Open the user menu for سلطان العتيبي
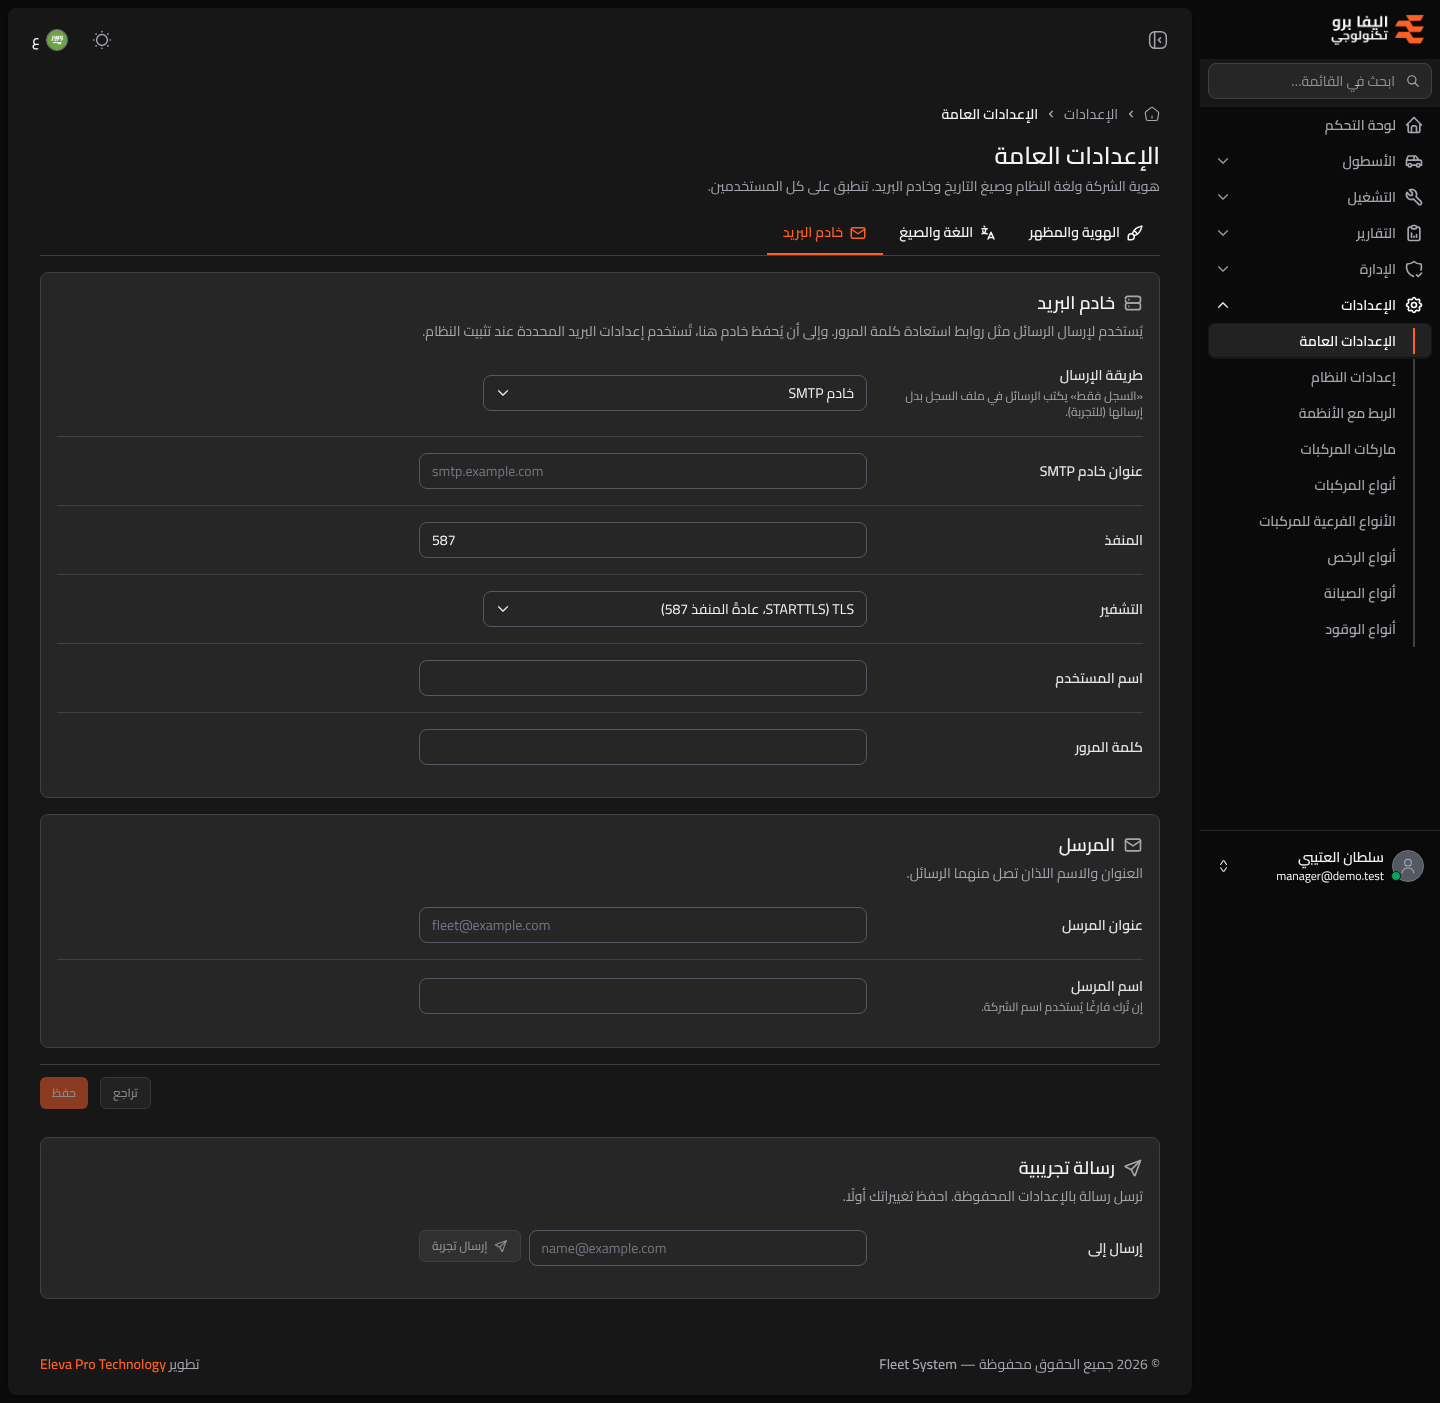The image size is (1440, 1403). (1320, 866)
